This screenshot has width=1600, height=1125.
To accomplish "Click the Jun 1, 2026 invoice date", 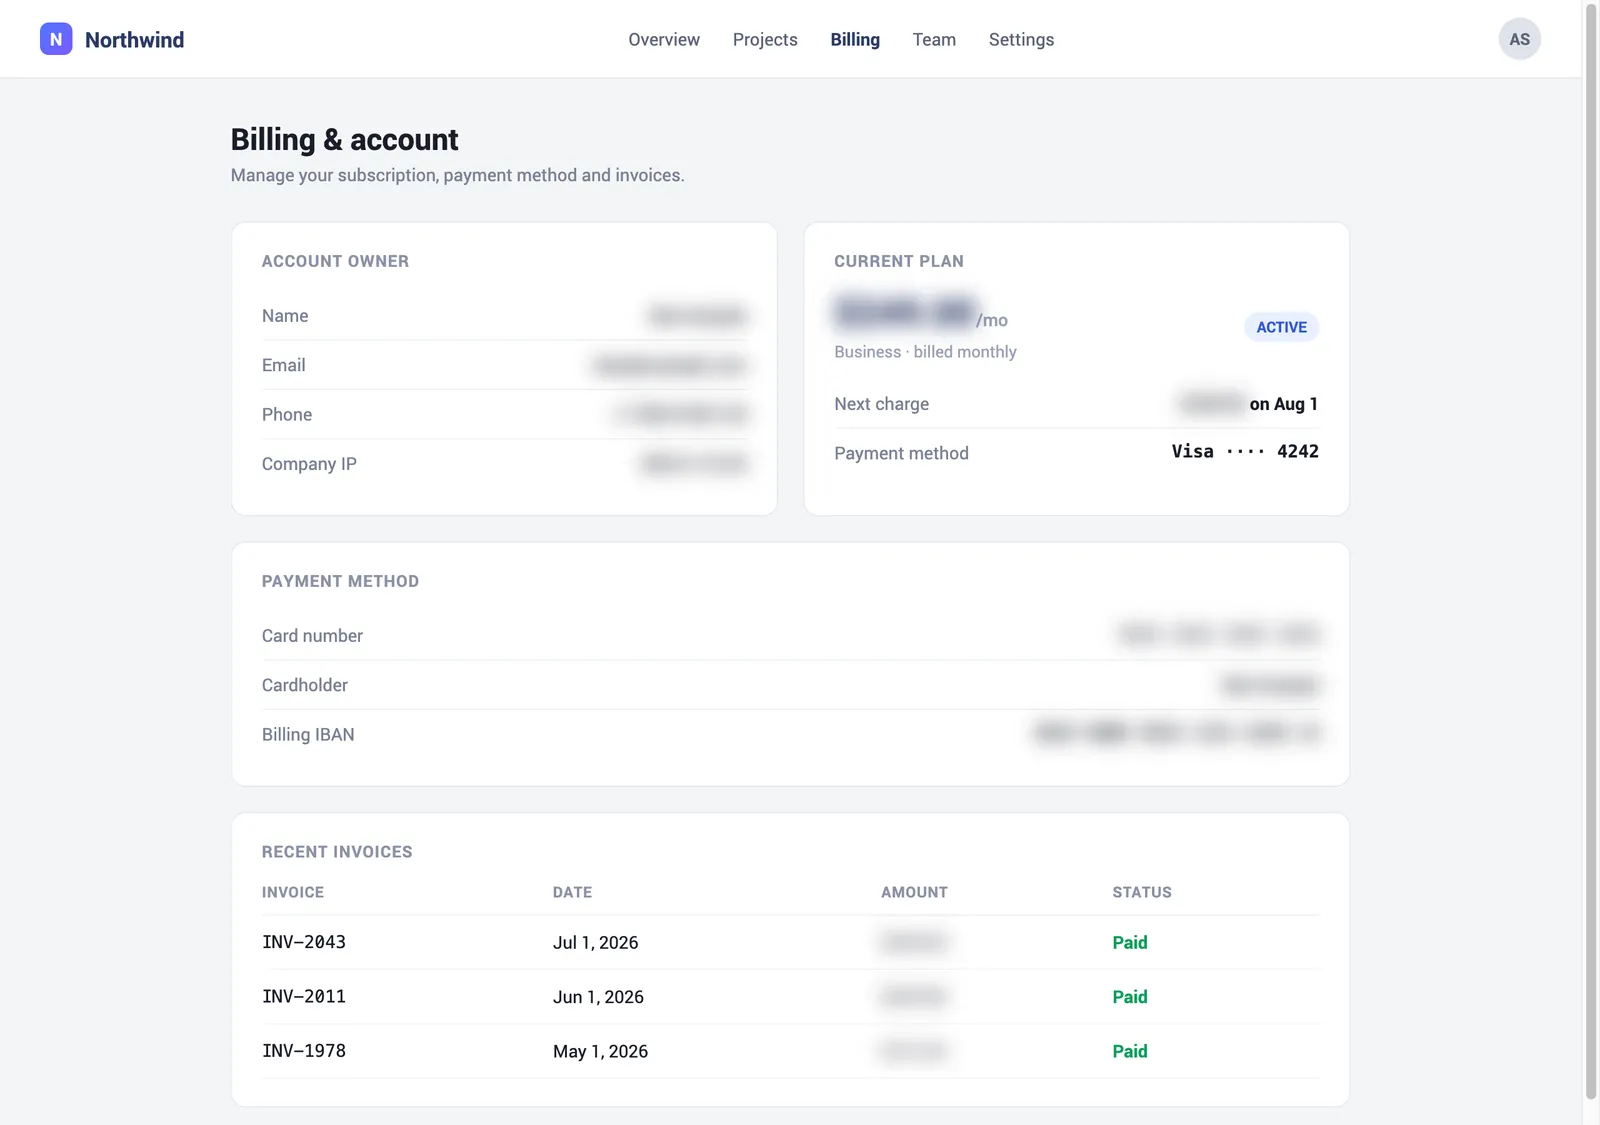I will (598, 997).
